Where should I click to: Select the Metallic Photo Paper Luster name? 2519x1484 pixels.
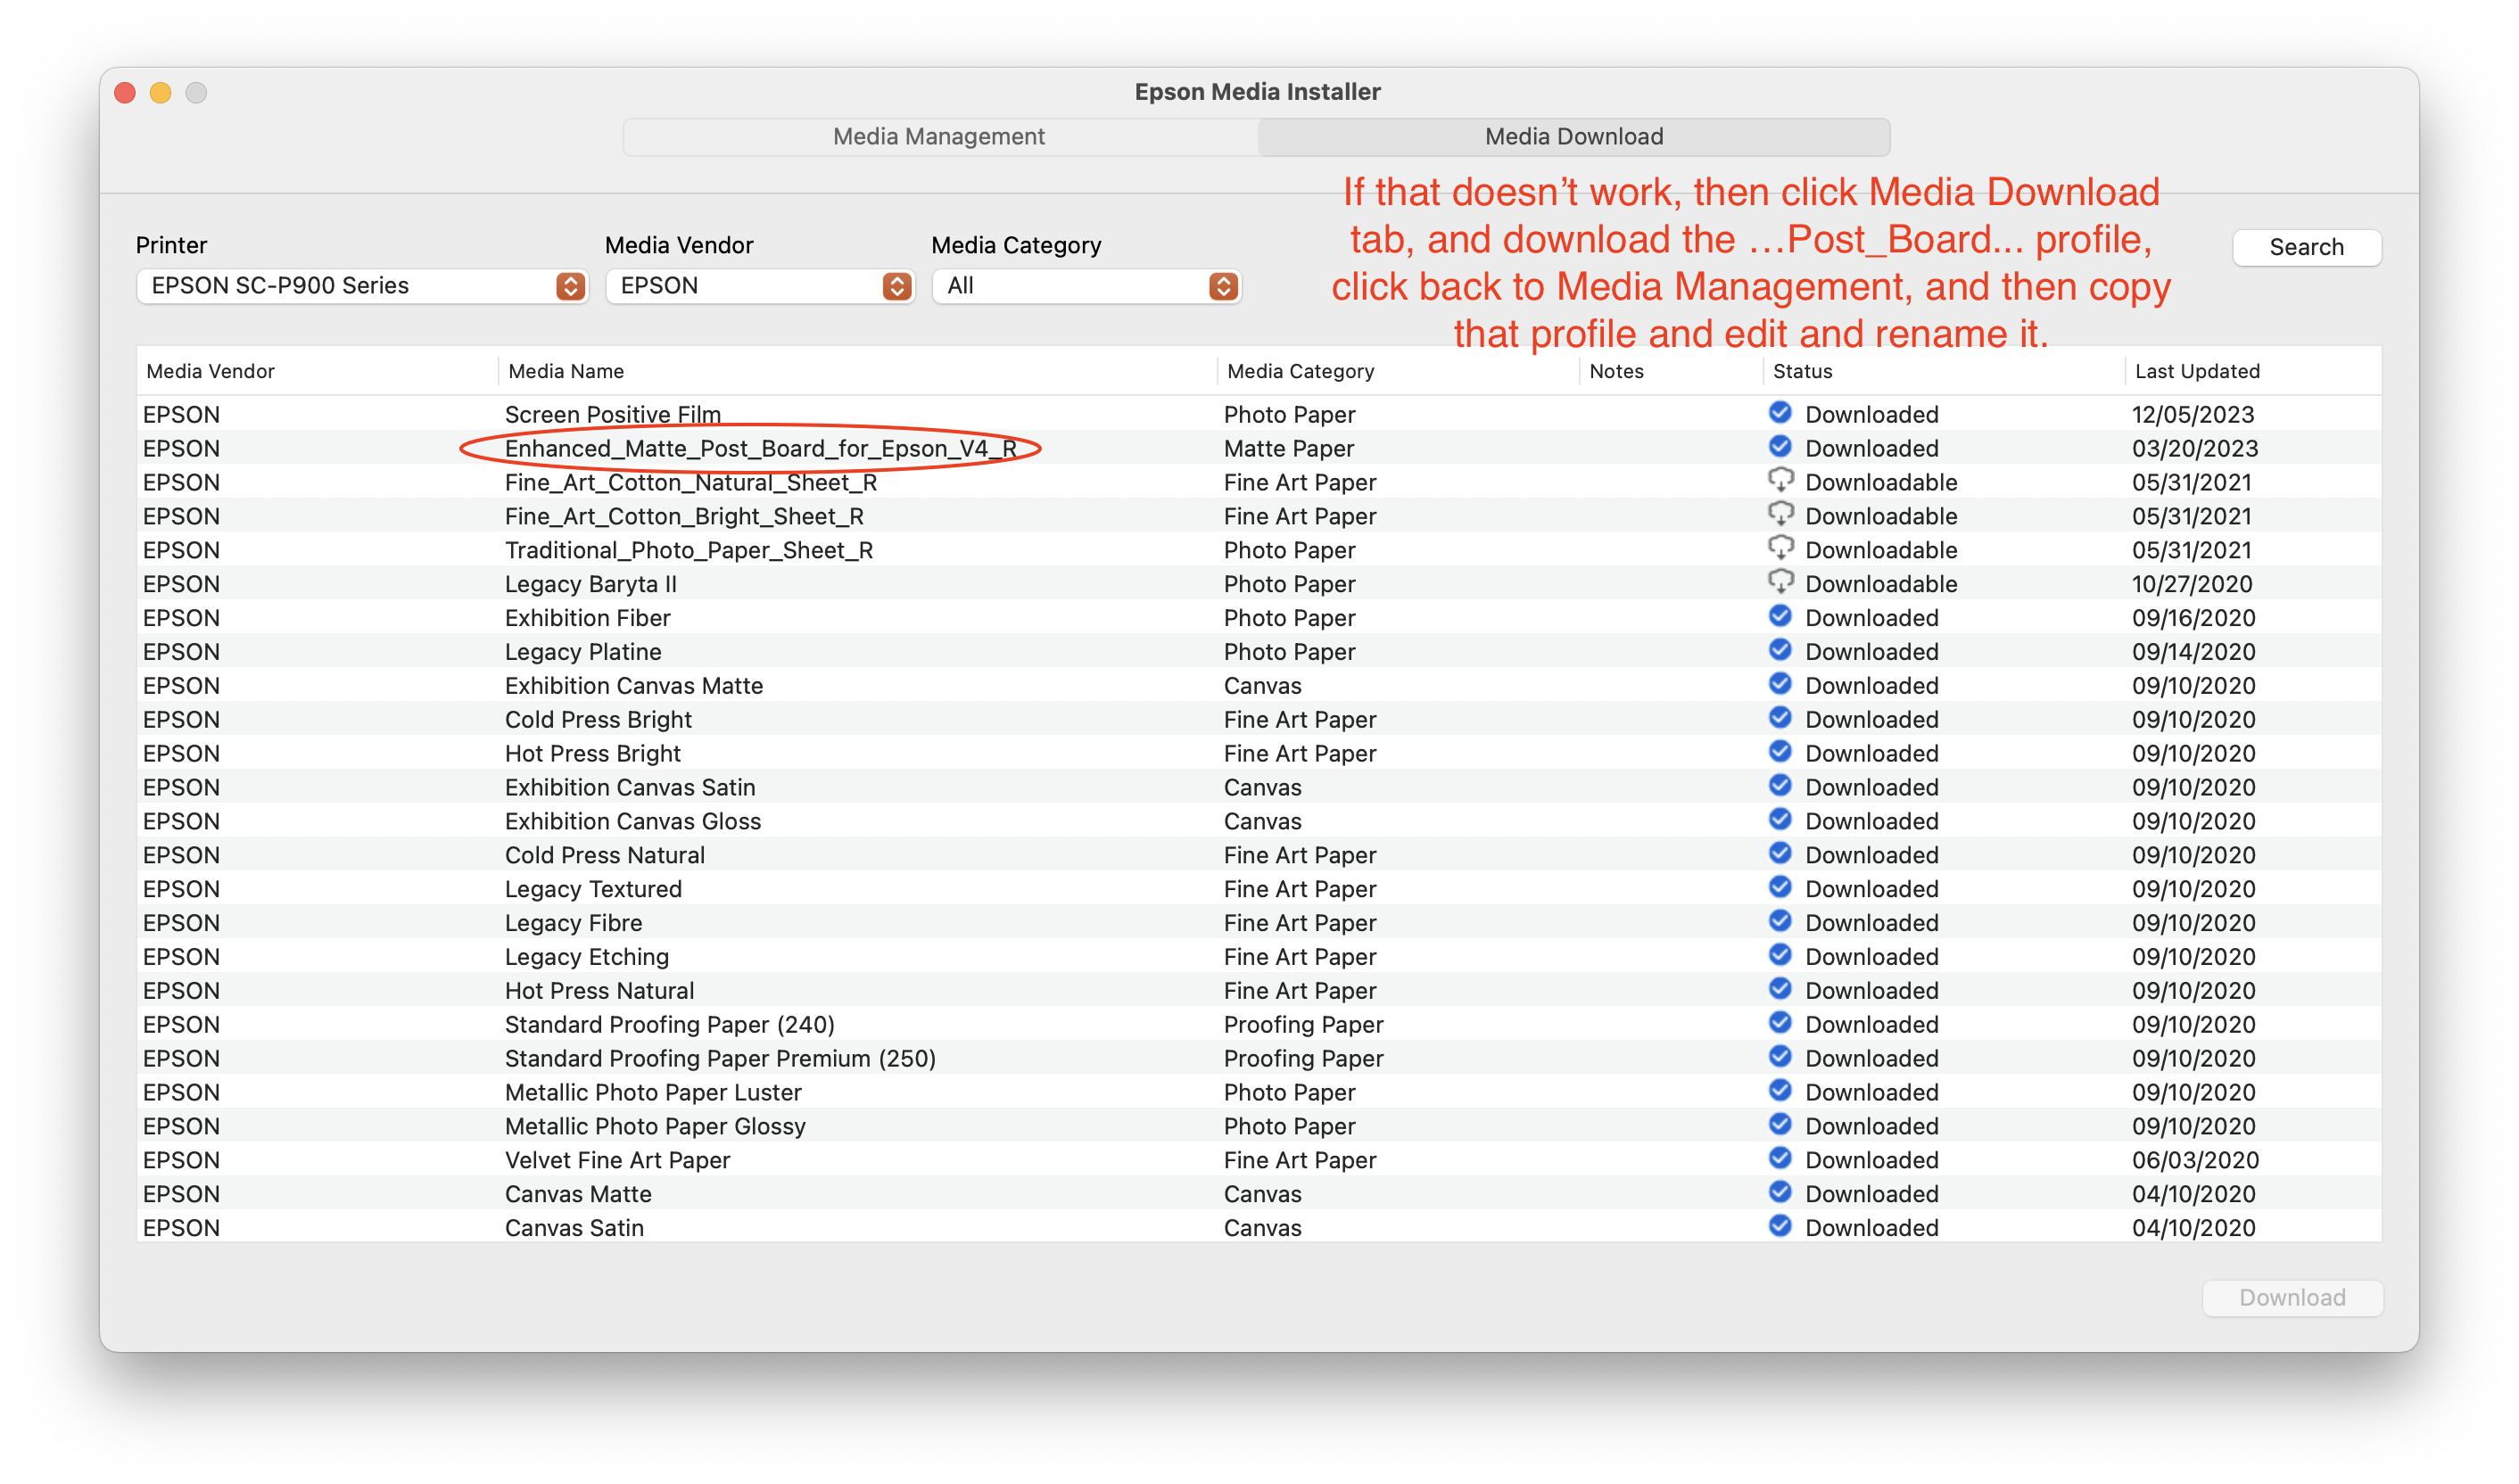click(653, 1093)
